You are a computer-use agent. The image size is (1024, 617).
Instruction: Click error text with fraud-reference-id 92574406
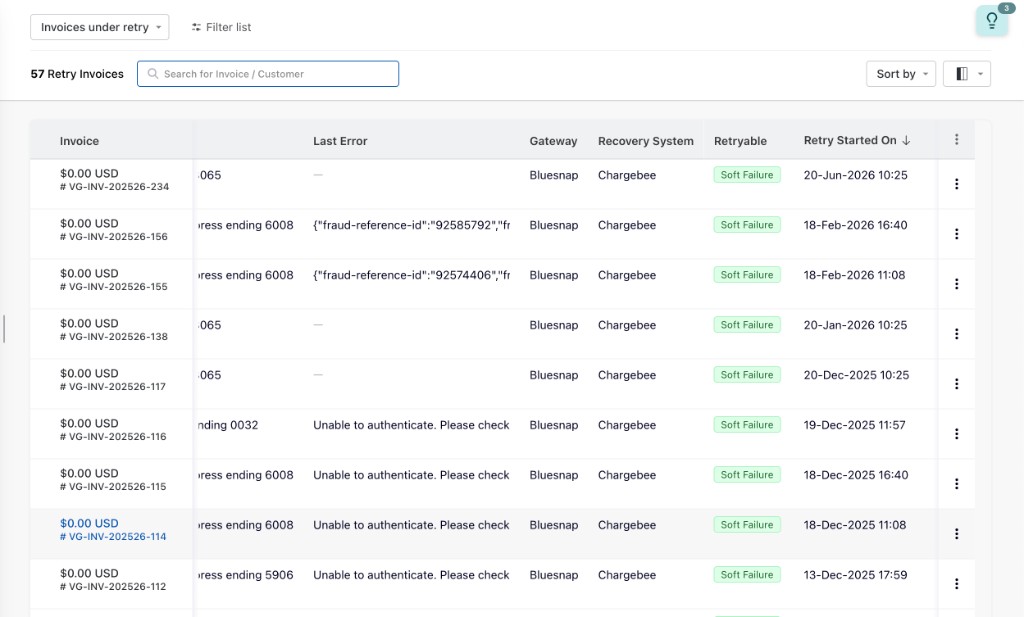click(x=411, y=275)
